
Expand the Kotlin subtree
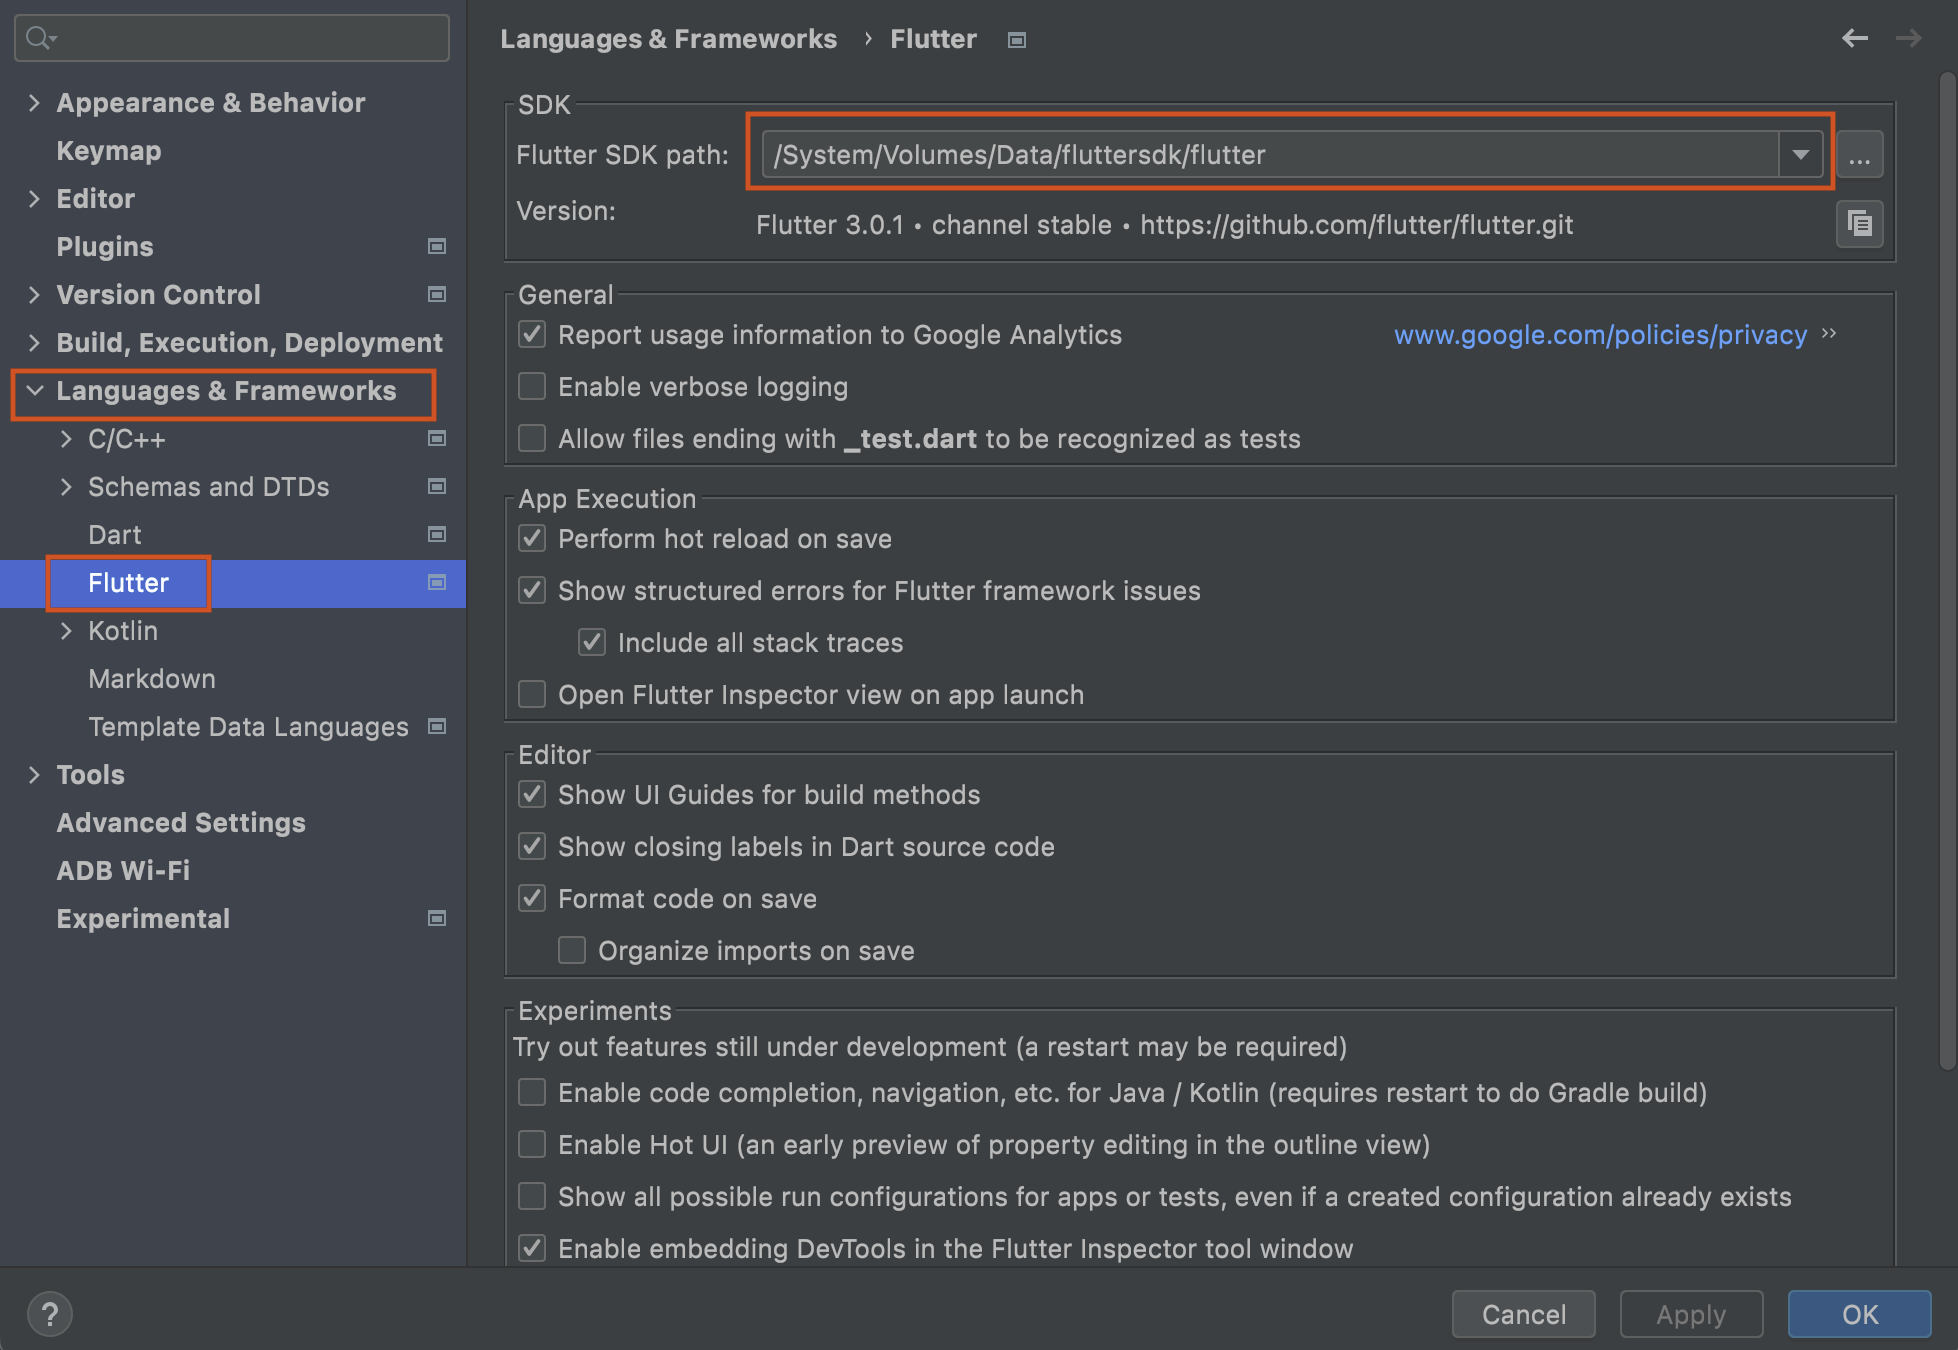pos(66,630)
